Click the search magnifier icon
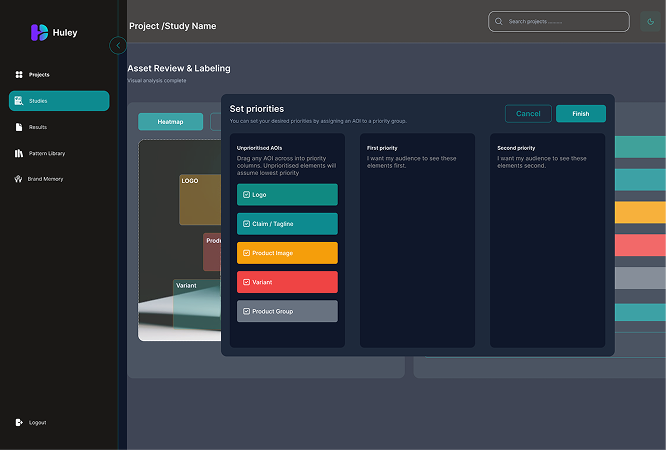The width and height of the screenshot is (666, 450). [499, 21]
